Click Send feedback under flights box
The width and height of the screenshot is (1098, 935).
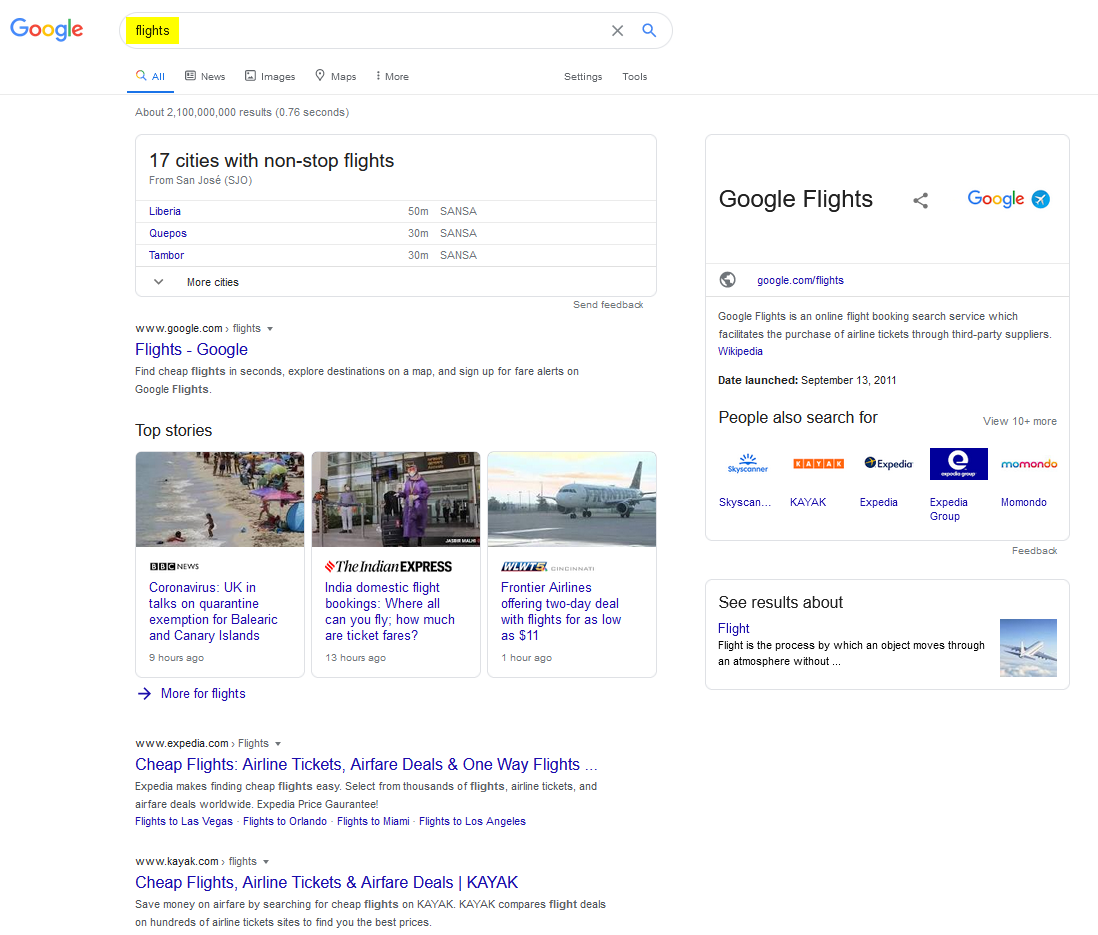tap(608, 305)
